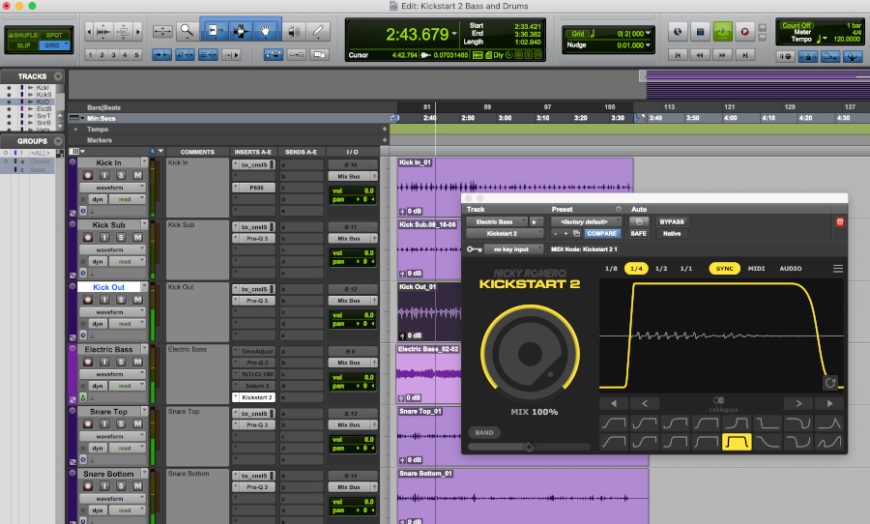Image resolution: width=870 pixels, height=524 pixels.
Task: Solo the Kick In track
Action: coord(121,175)
